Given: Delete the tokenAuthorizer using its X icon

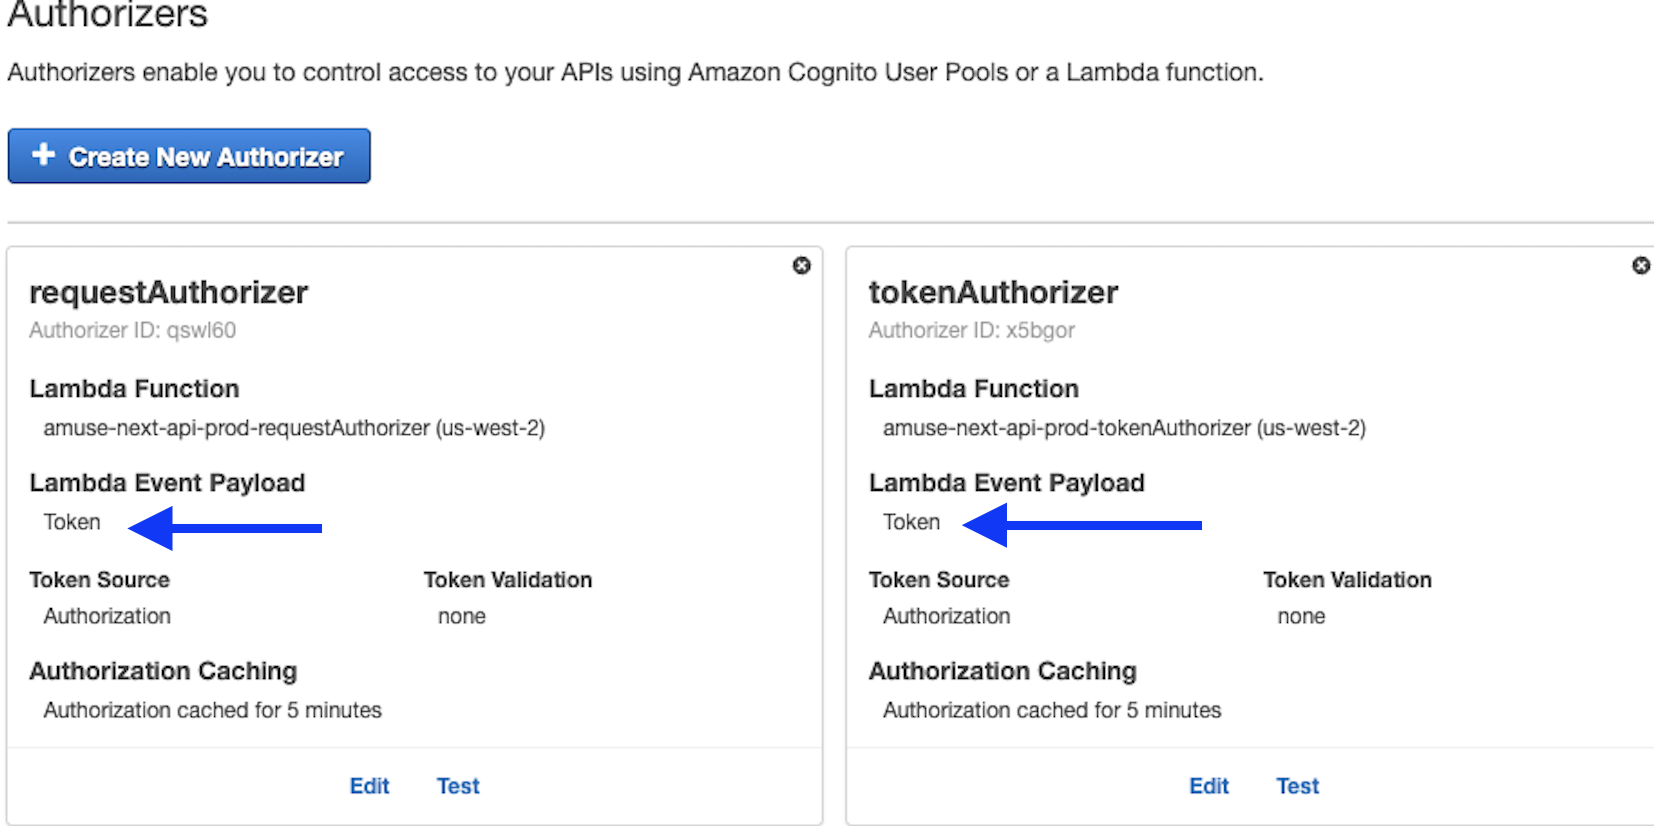Looking at the screenshot, I should click(x=1641, y=265).
